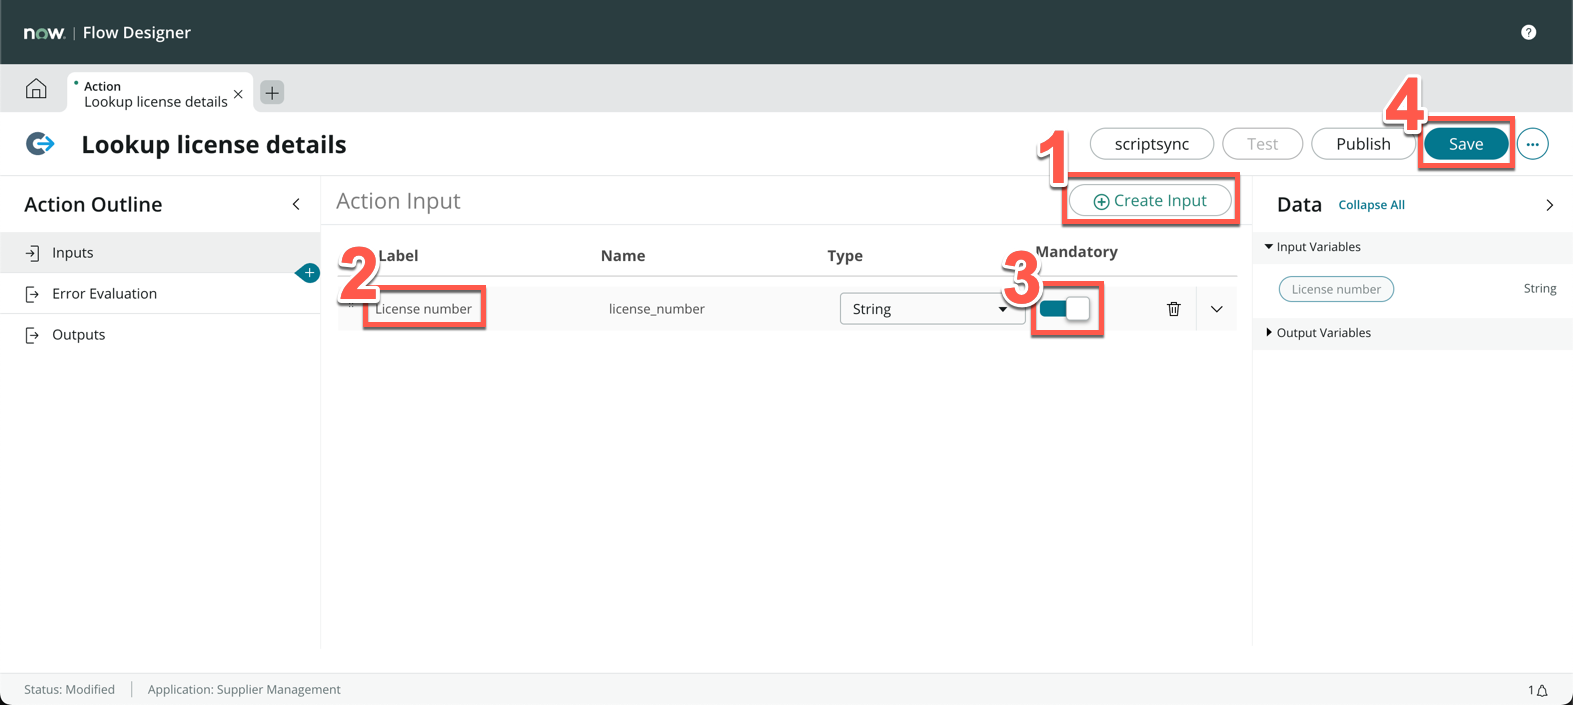Expand License number row details chevron
This screenshot has width=1573, height=705.
point(1216,309)
